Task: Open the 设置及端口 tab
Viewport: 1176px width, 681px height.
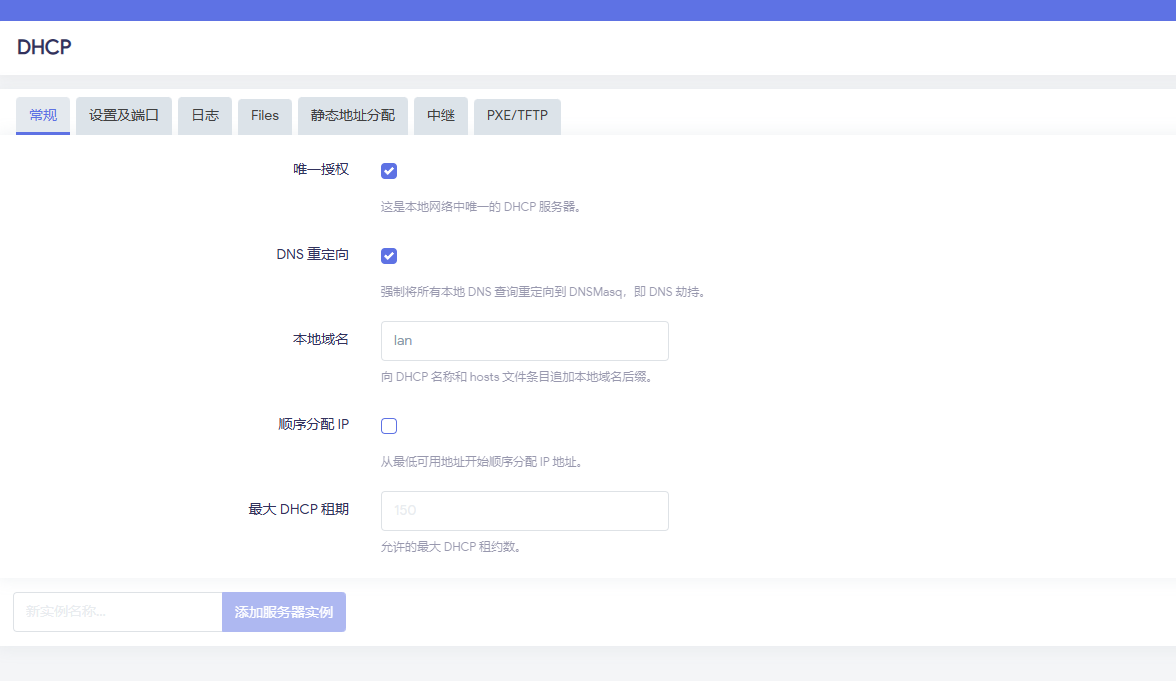Action: [124, 116]
